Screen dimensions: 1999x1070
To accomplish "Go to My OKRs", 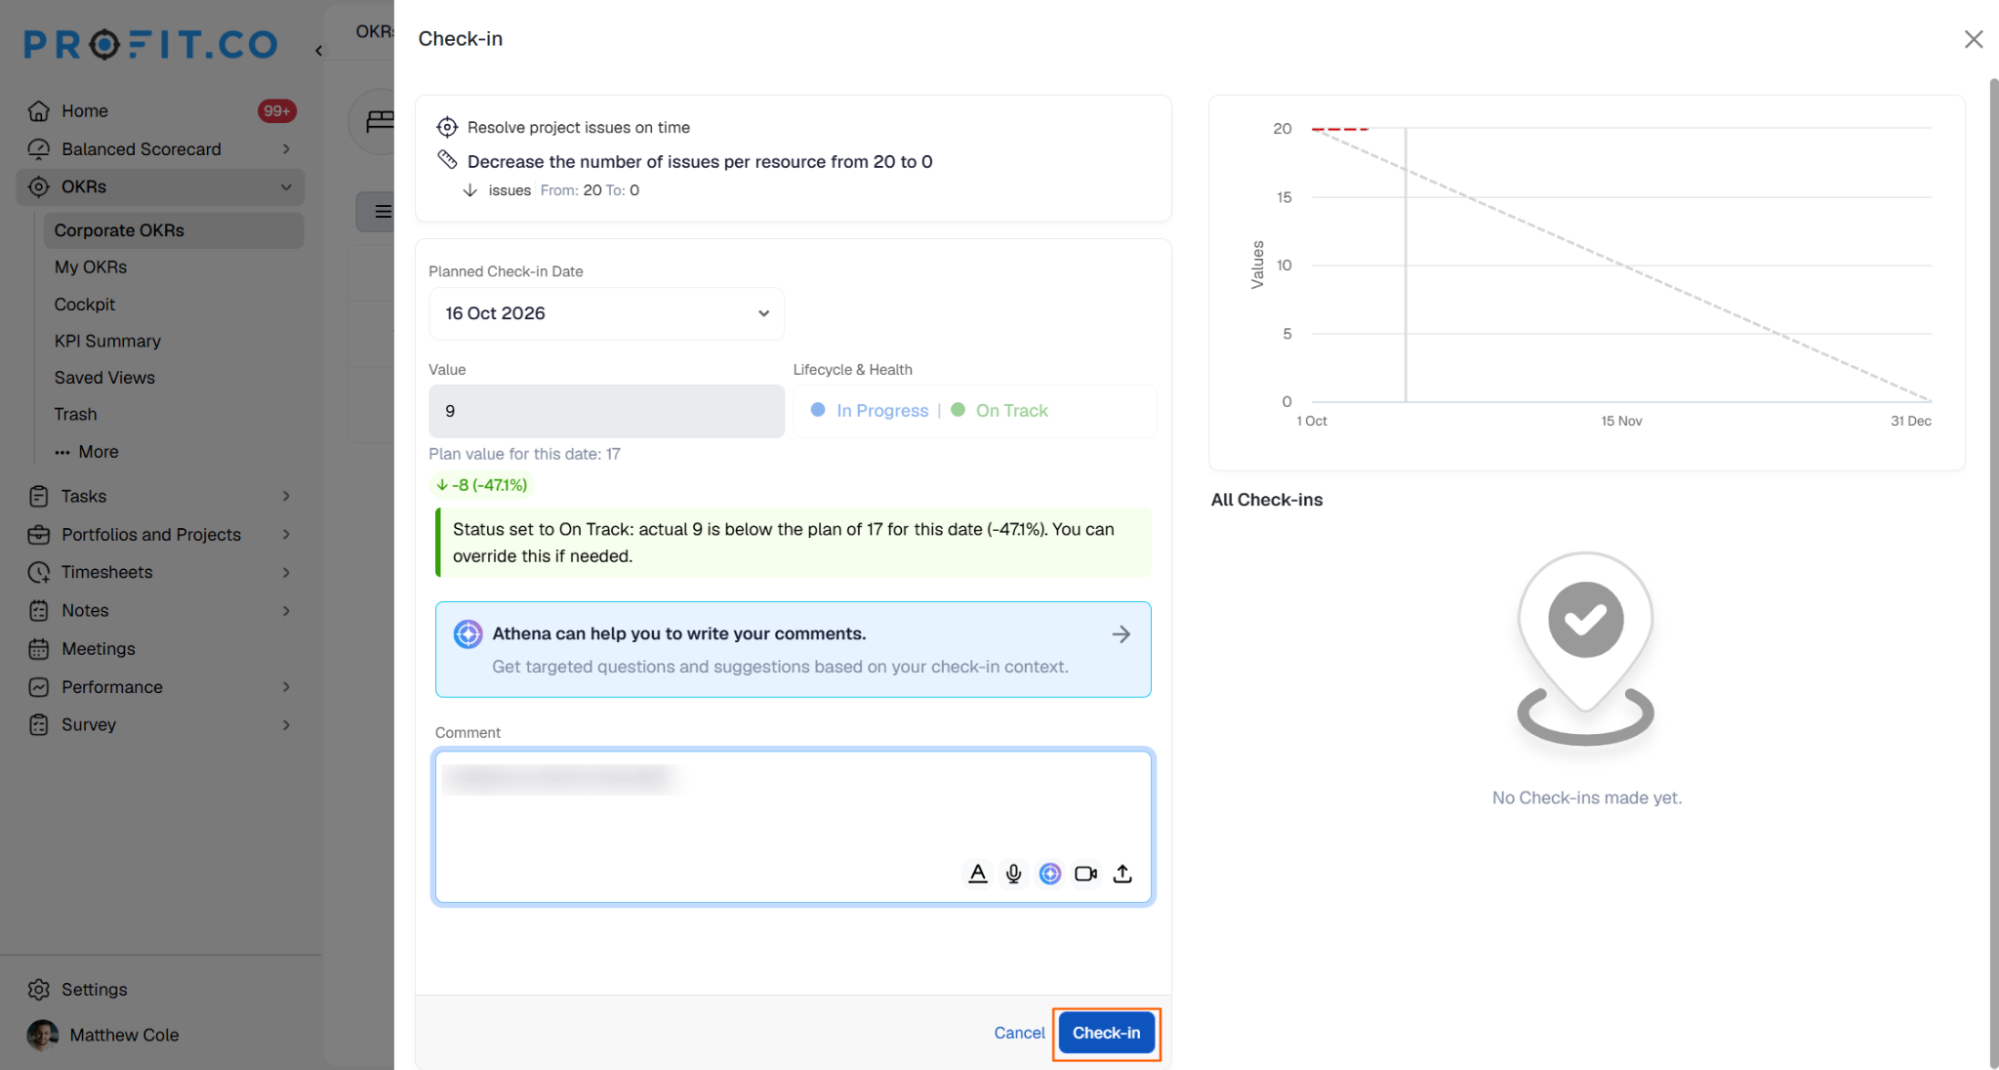I will click(x=90, y=267).
